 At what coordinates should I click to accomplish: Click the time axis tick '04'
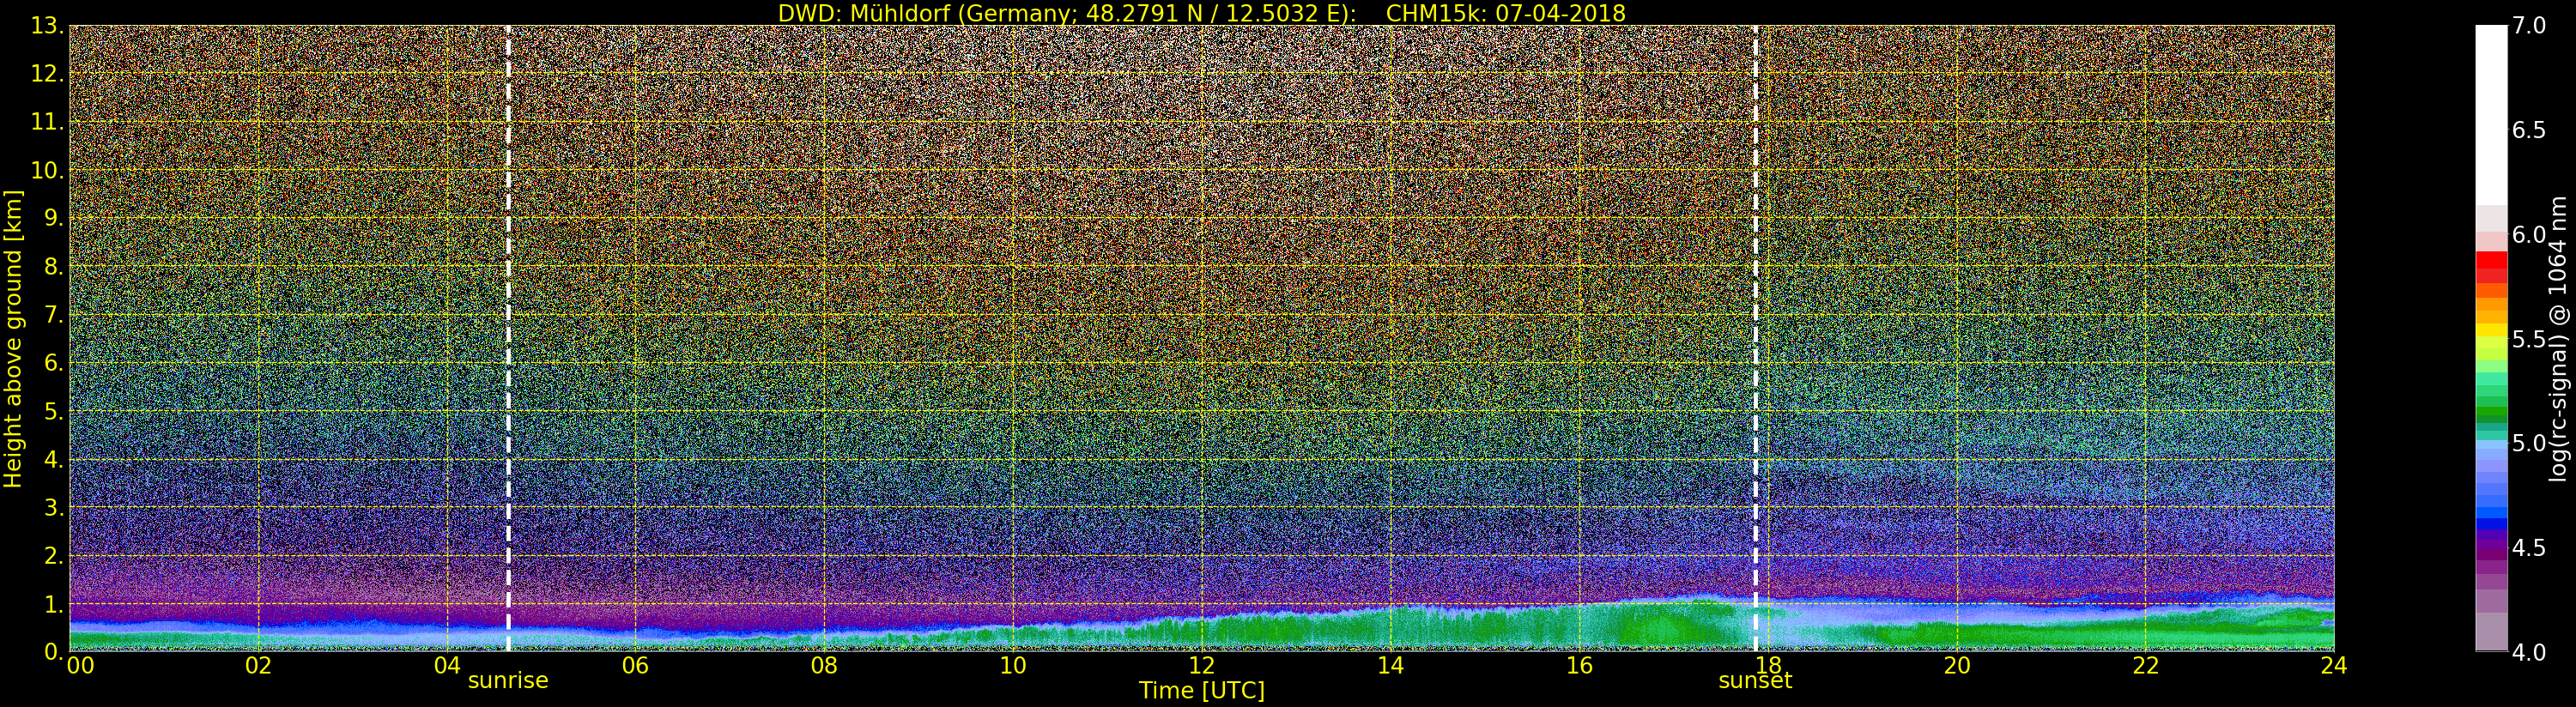point(447,665)
